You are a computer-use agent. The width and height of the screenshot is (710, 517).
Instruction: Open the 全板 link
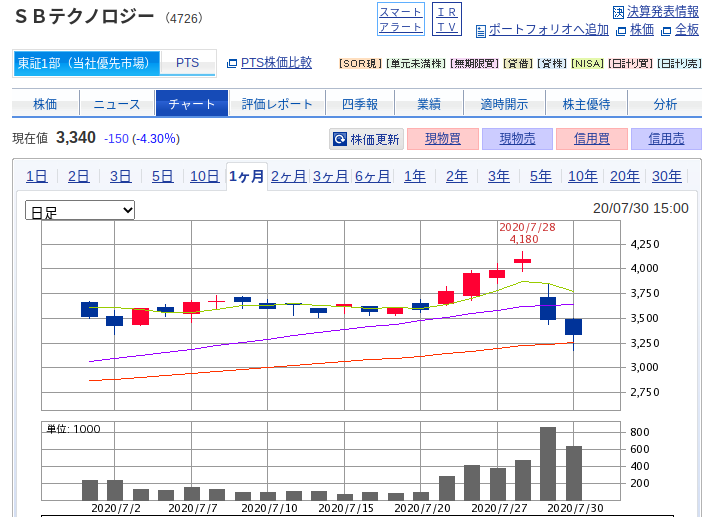point(687,30)
